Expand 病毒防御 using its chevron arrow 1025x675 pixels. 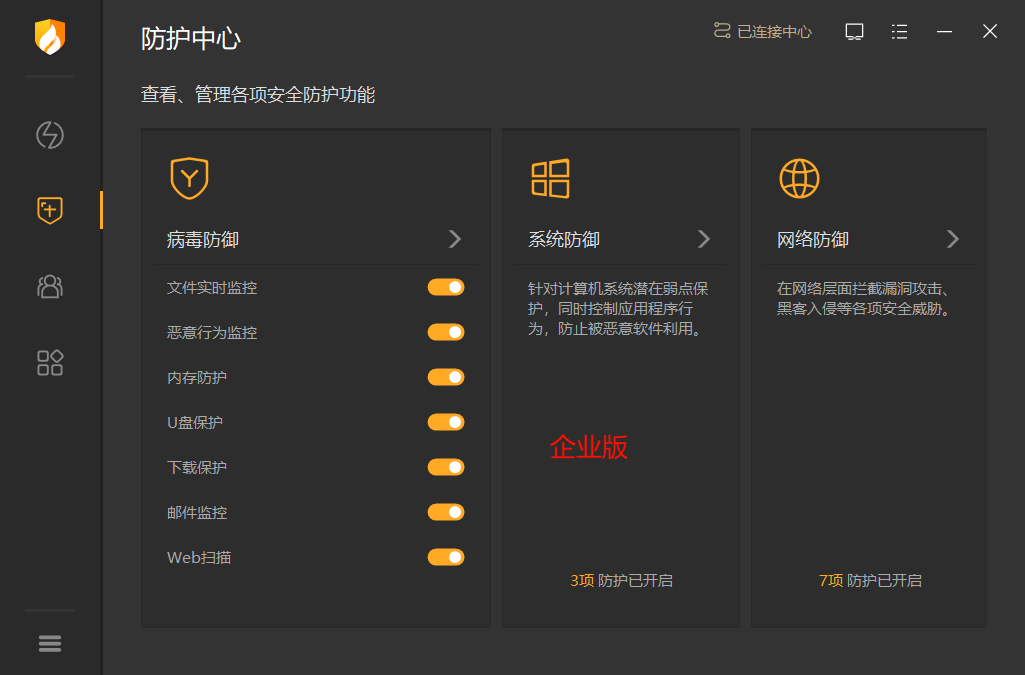point(455,239)
